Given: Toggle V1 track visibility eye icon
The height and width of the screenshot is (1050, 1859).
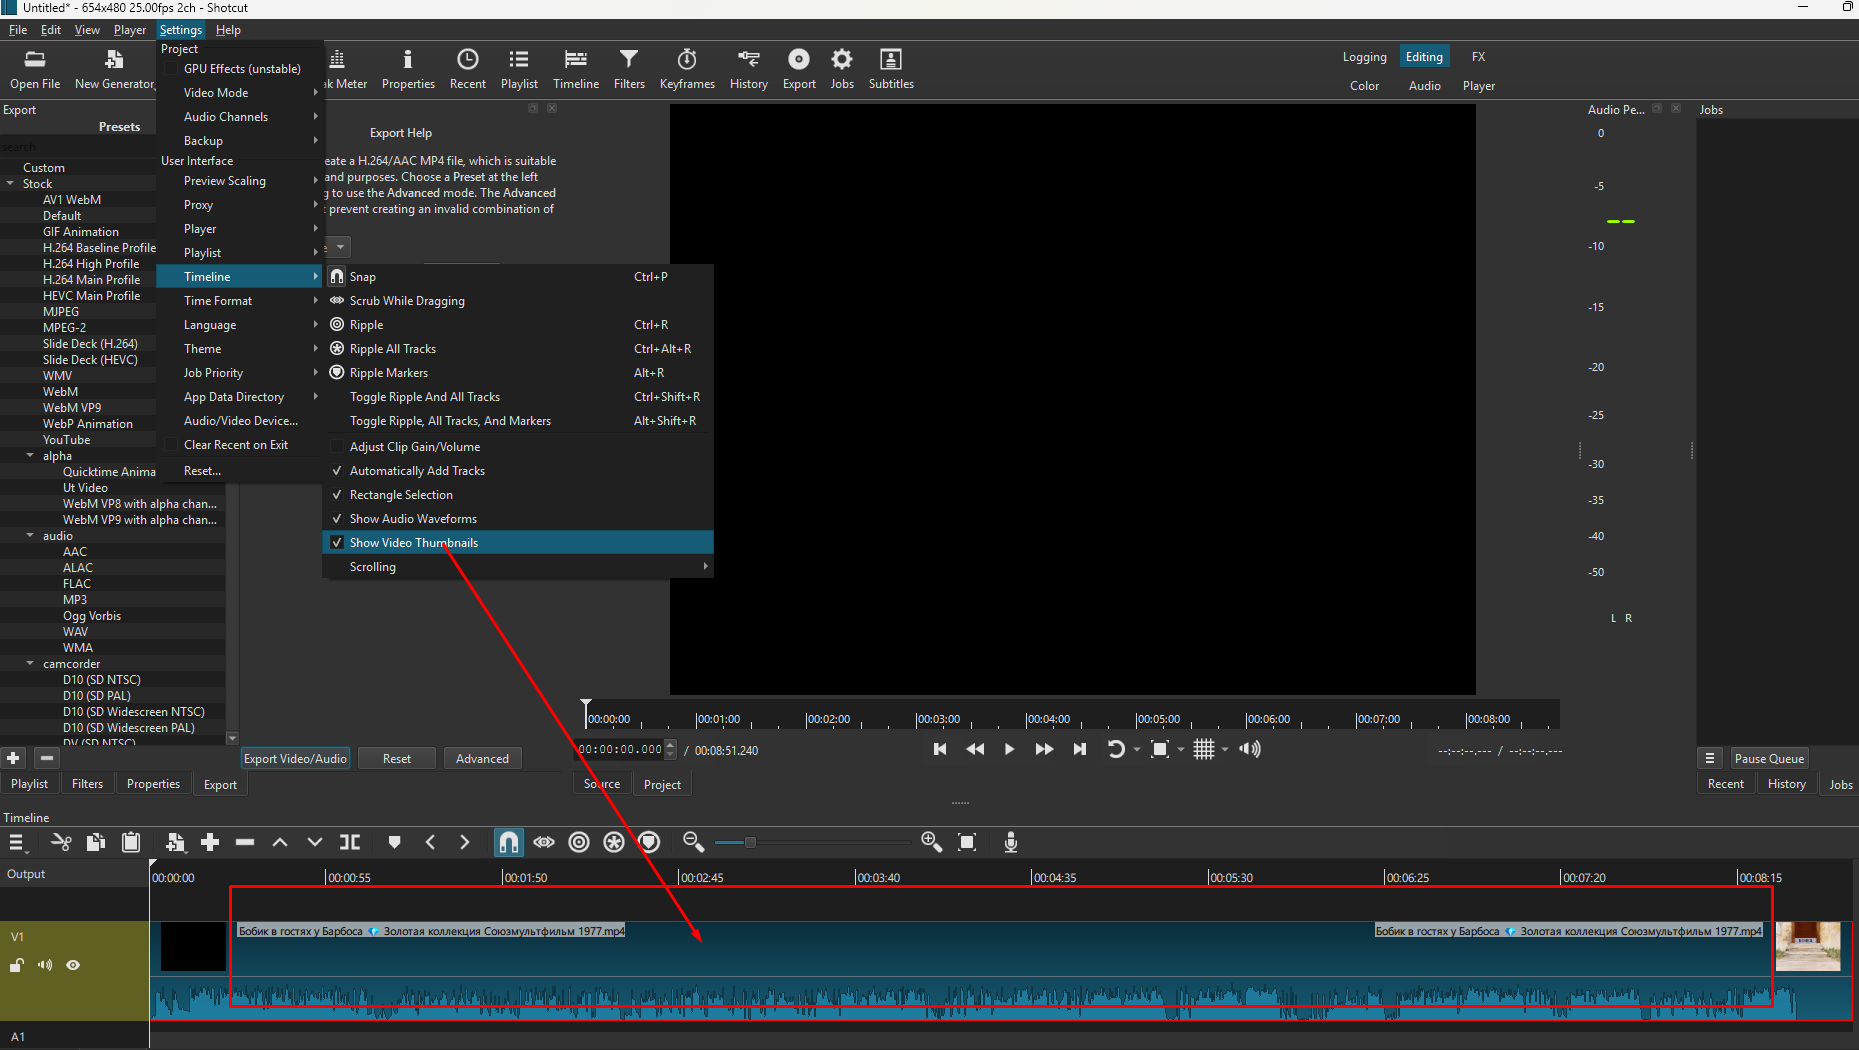Looking at the screenshot, I should click(x=73, y=965).
